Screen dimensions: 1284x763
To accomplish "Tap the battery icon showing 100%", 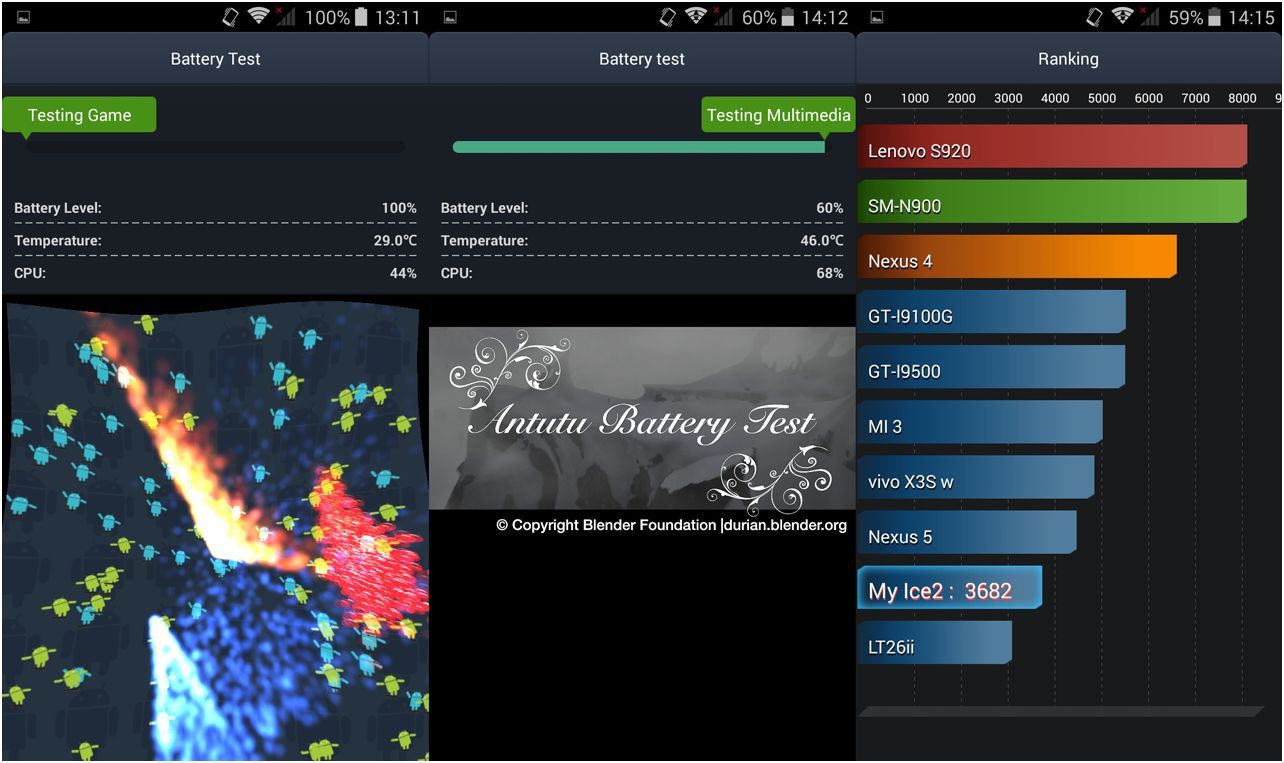I will coord(361,17).
